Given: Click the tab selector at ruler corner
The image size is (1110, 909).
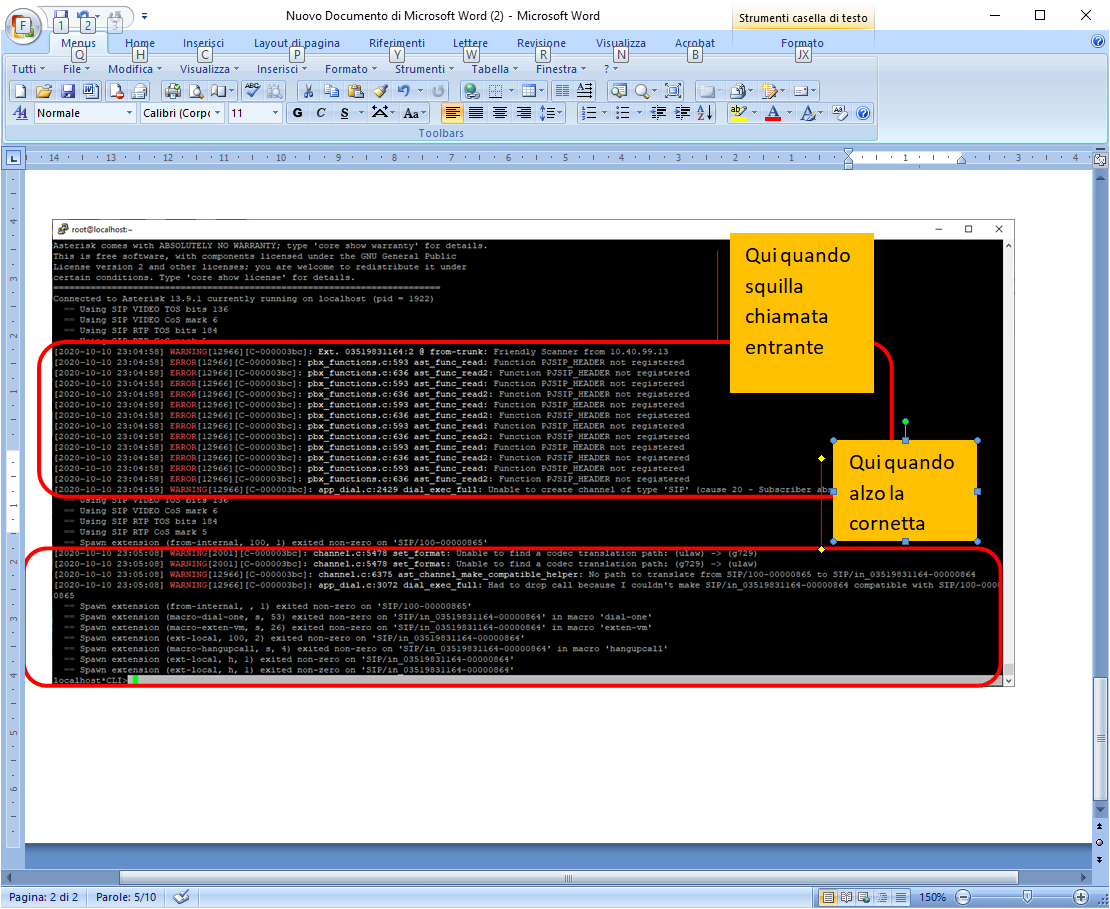Looking at the screenshot, I should point(13,158).
